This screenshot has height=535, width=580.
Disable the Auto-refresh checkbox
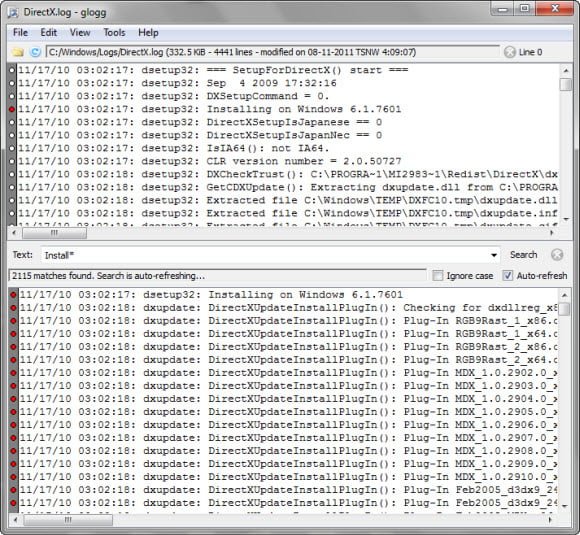click(508, 276)
